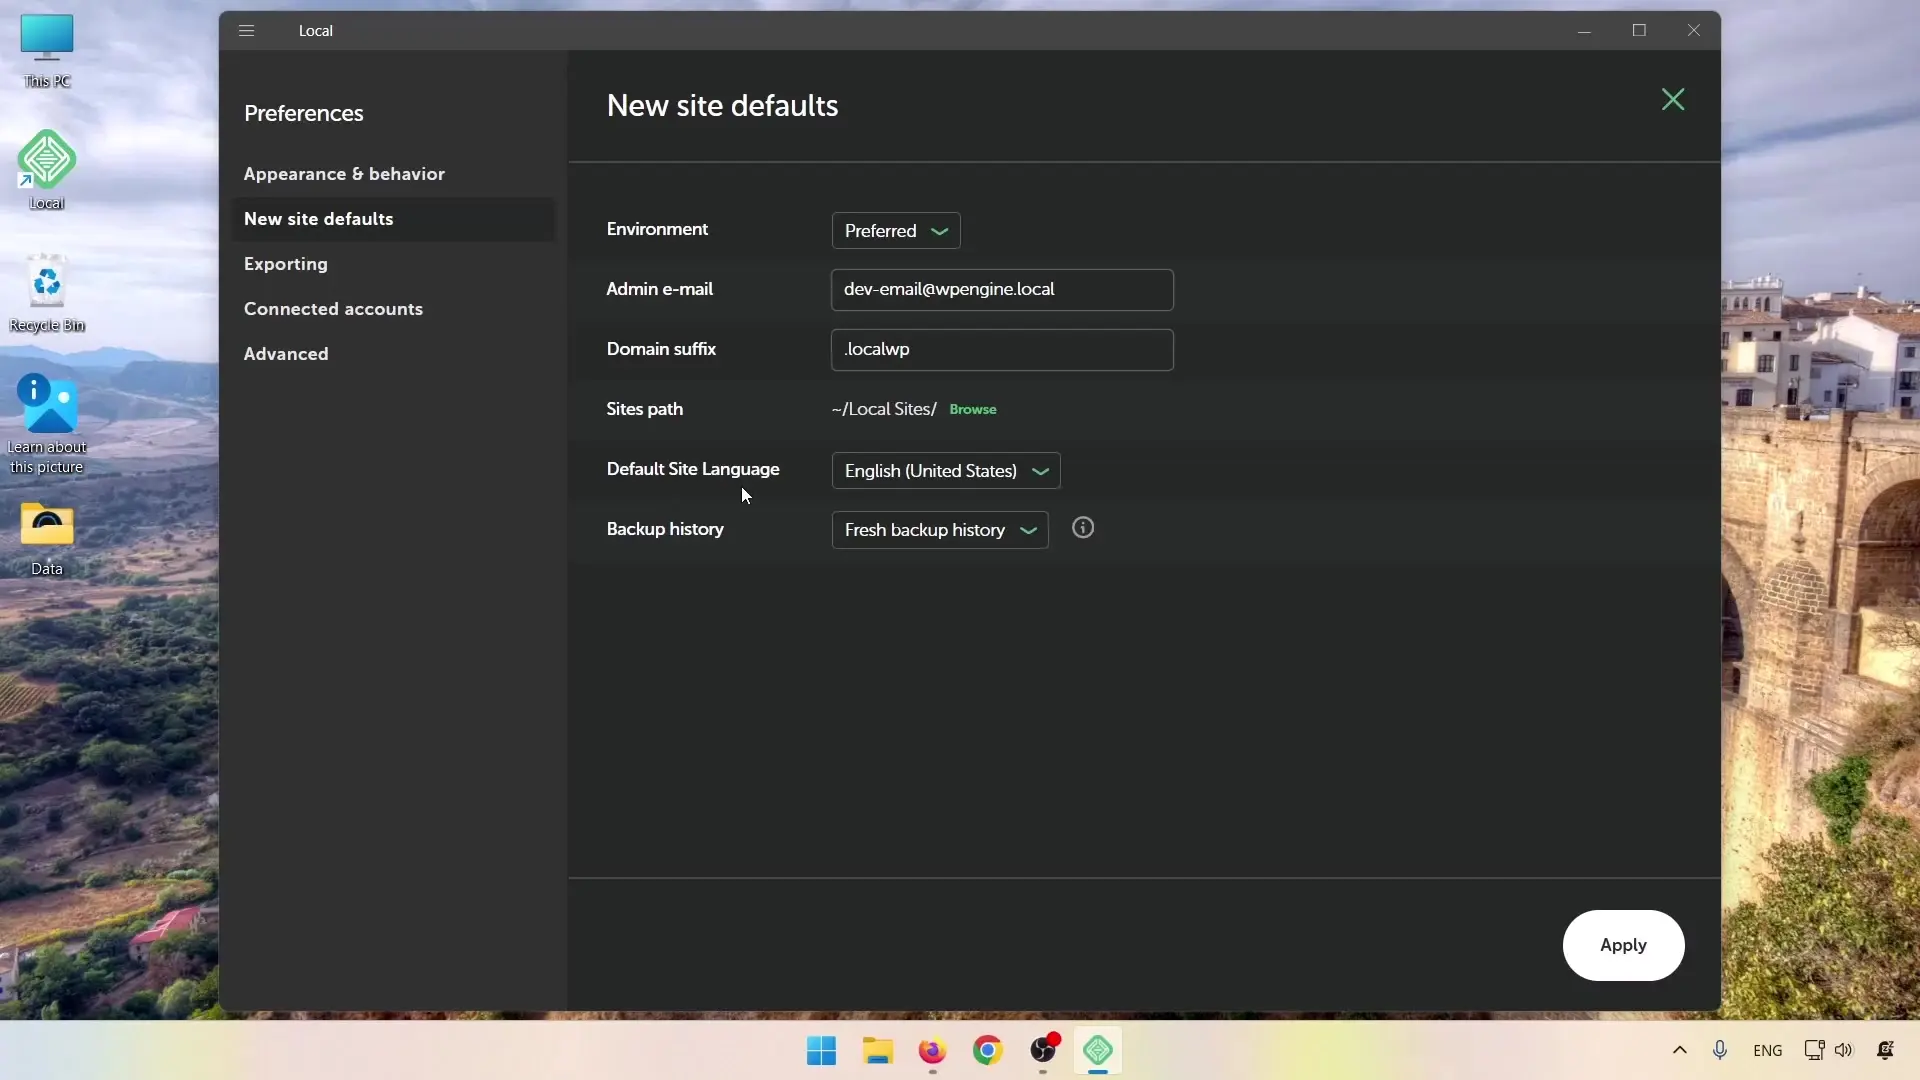Click the ENG language indicator in taskbar

[x=1767, y=1050]
